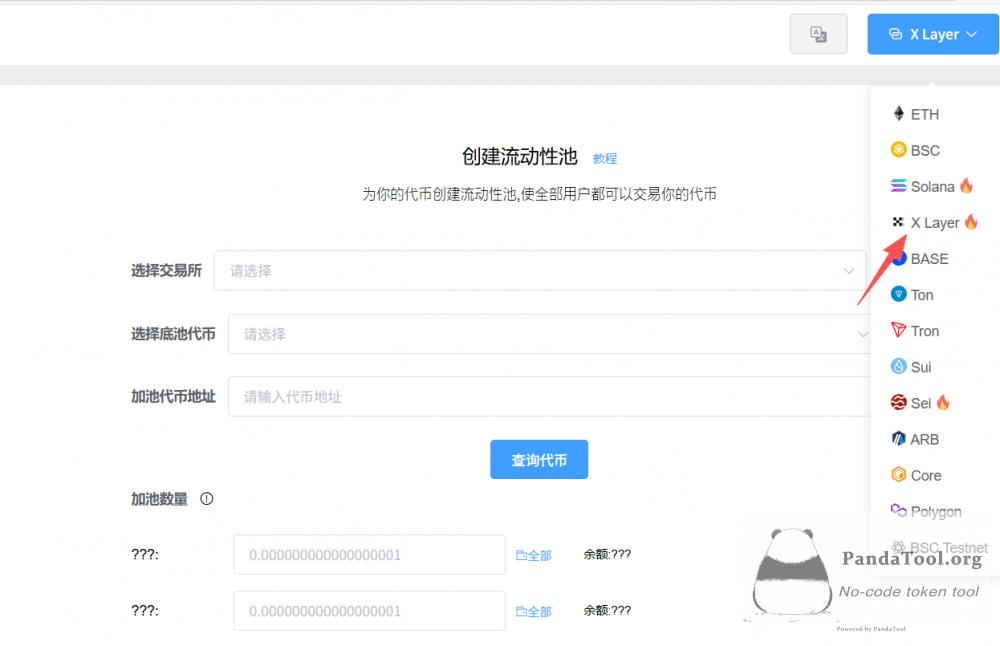Click the info icon next to 加池数量
Viewport: 1000px width, 646px height.
point(207,499)
